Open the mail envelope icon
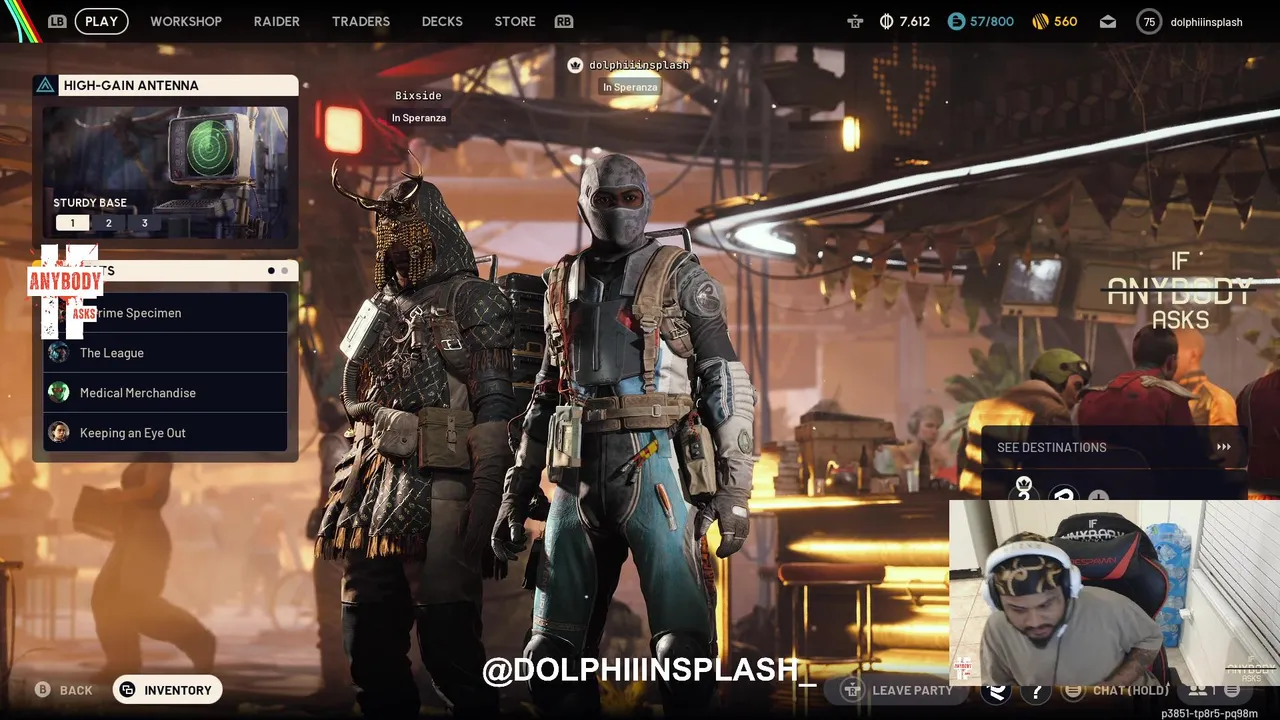1280x720 pixels. pos(1108,21)
